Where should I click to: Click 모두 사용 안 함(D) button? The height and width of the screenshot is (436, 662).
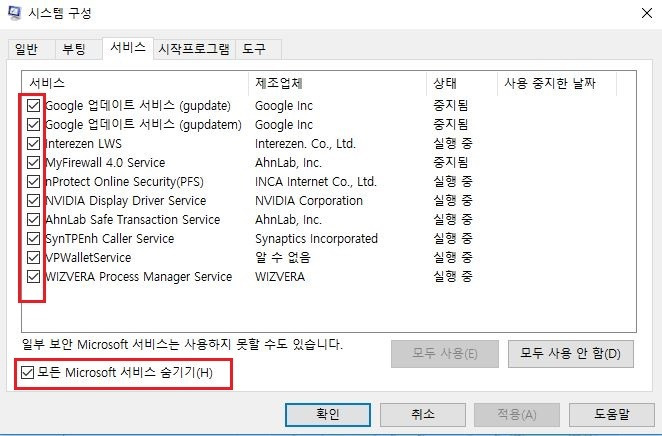click(x=570, y=353)
